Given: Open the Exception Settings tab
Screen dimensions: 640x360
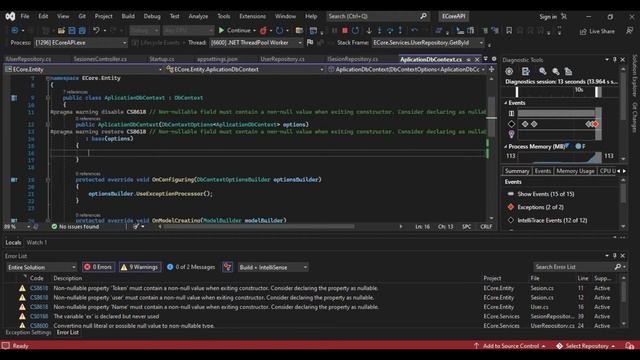Looking at the screenshot, I should click(x=28, y=333).
